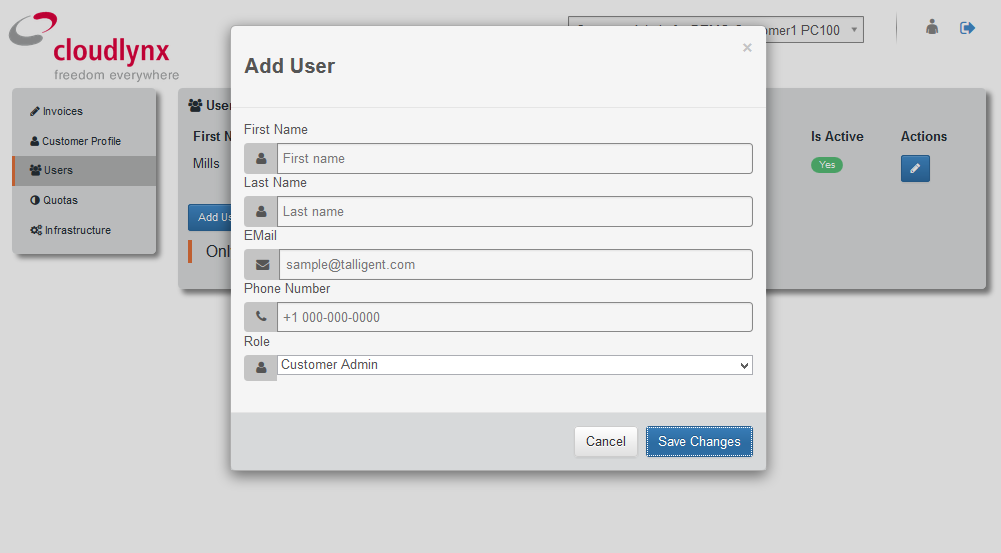This screenshot has height=553, width=1001.
Task: Click the Phone Number input field
Action: (515, 317)
